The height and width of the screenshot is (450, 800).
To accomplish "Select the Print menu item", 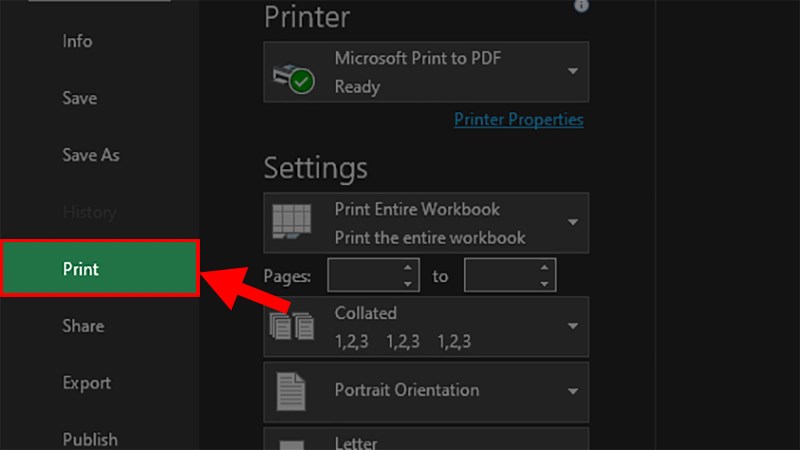I will pos(100,268).
